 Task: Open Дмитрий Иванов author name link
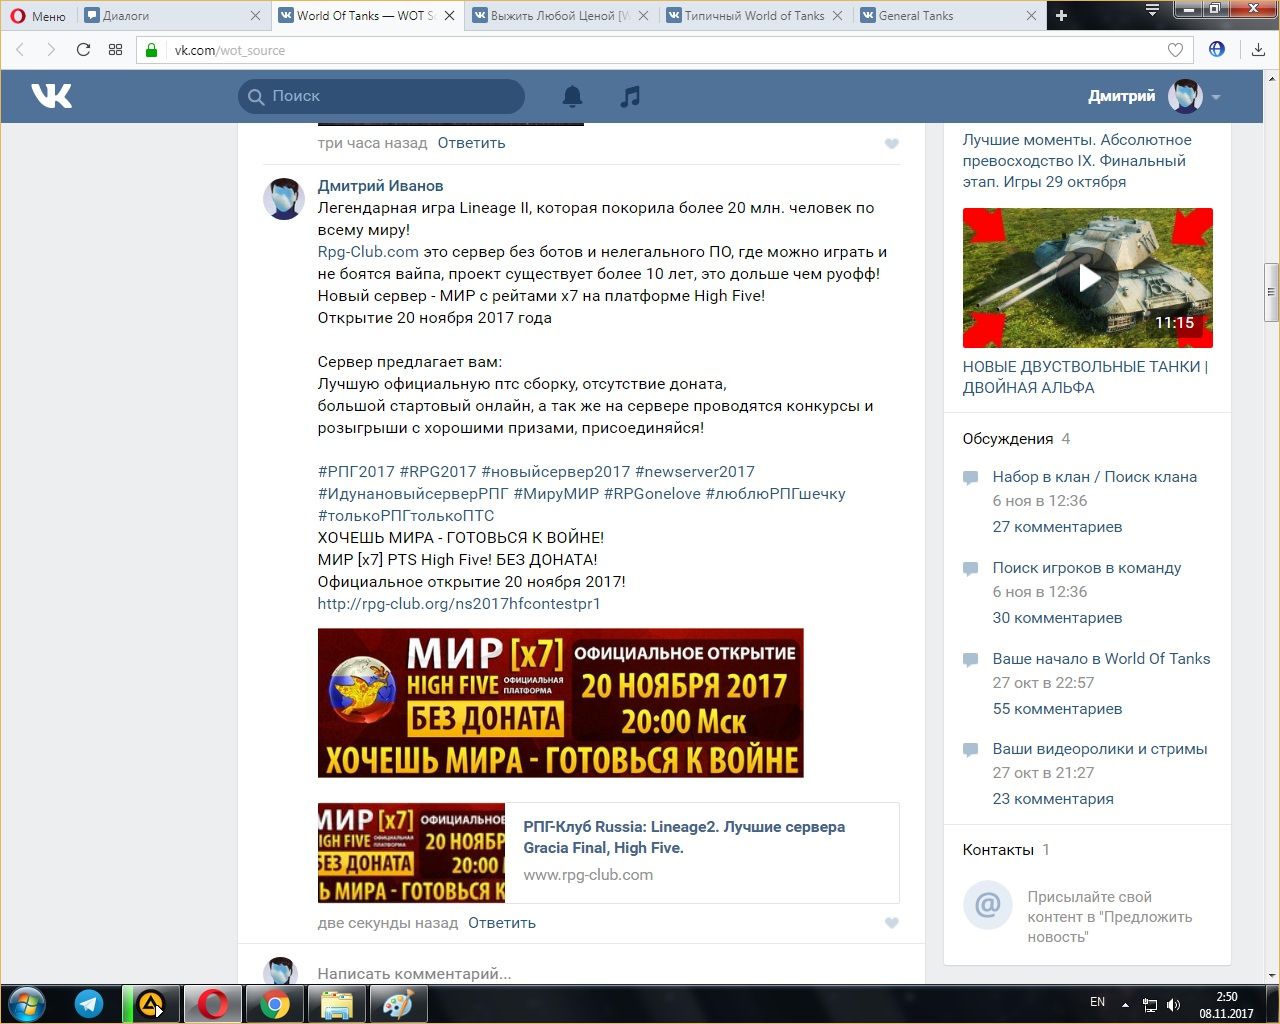pos(380,186)
